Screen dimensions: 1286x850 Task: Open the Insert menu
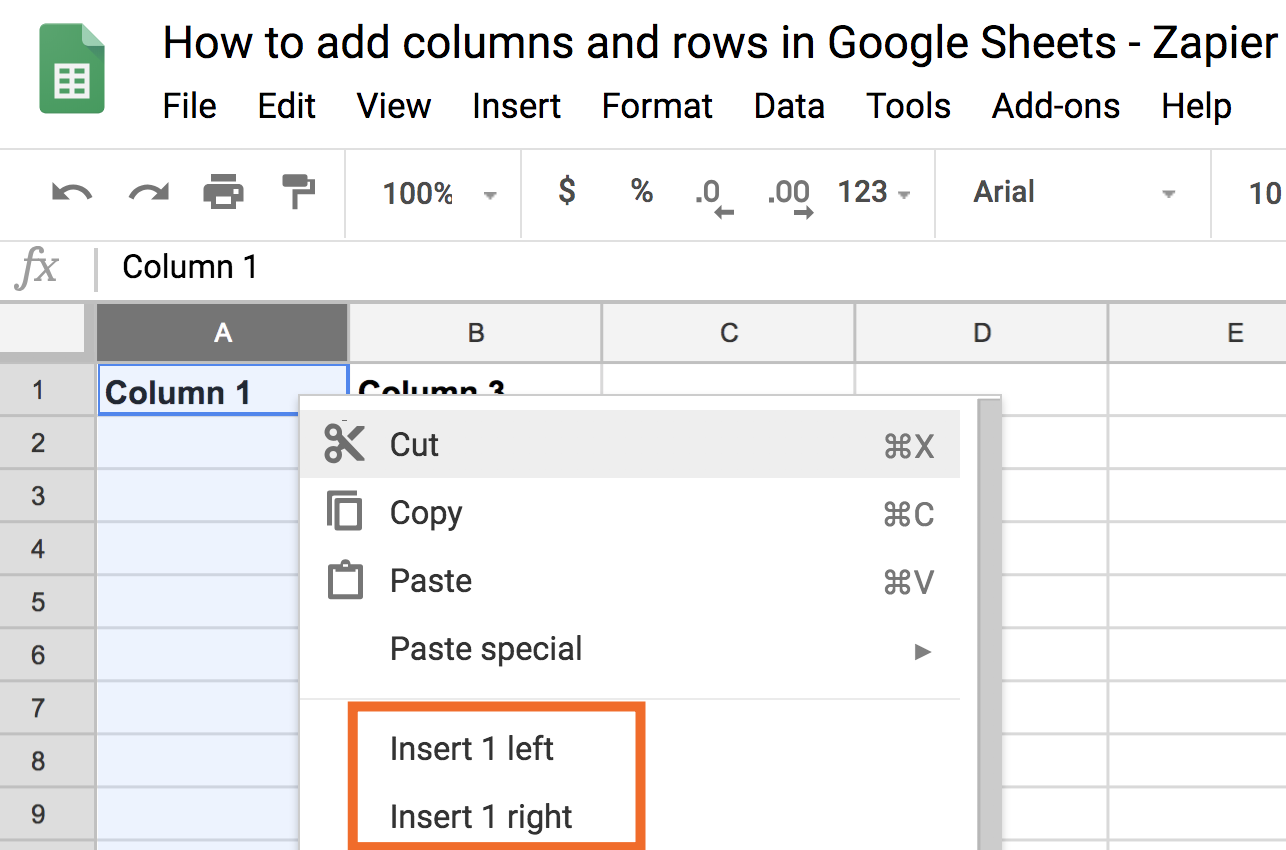tap(516, 106)
